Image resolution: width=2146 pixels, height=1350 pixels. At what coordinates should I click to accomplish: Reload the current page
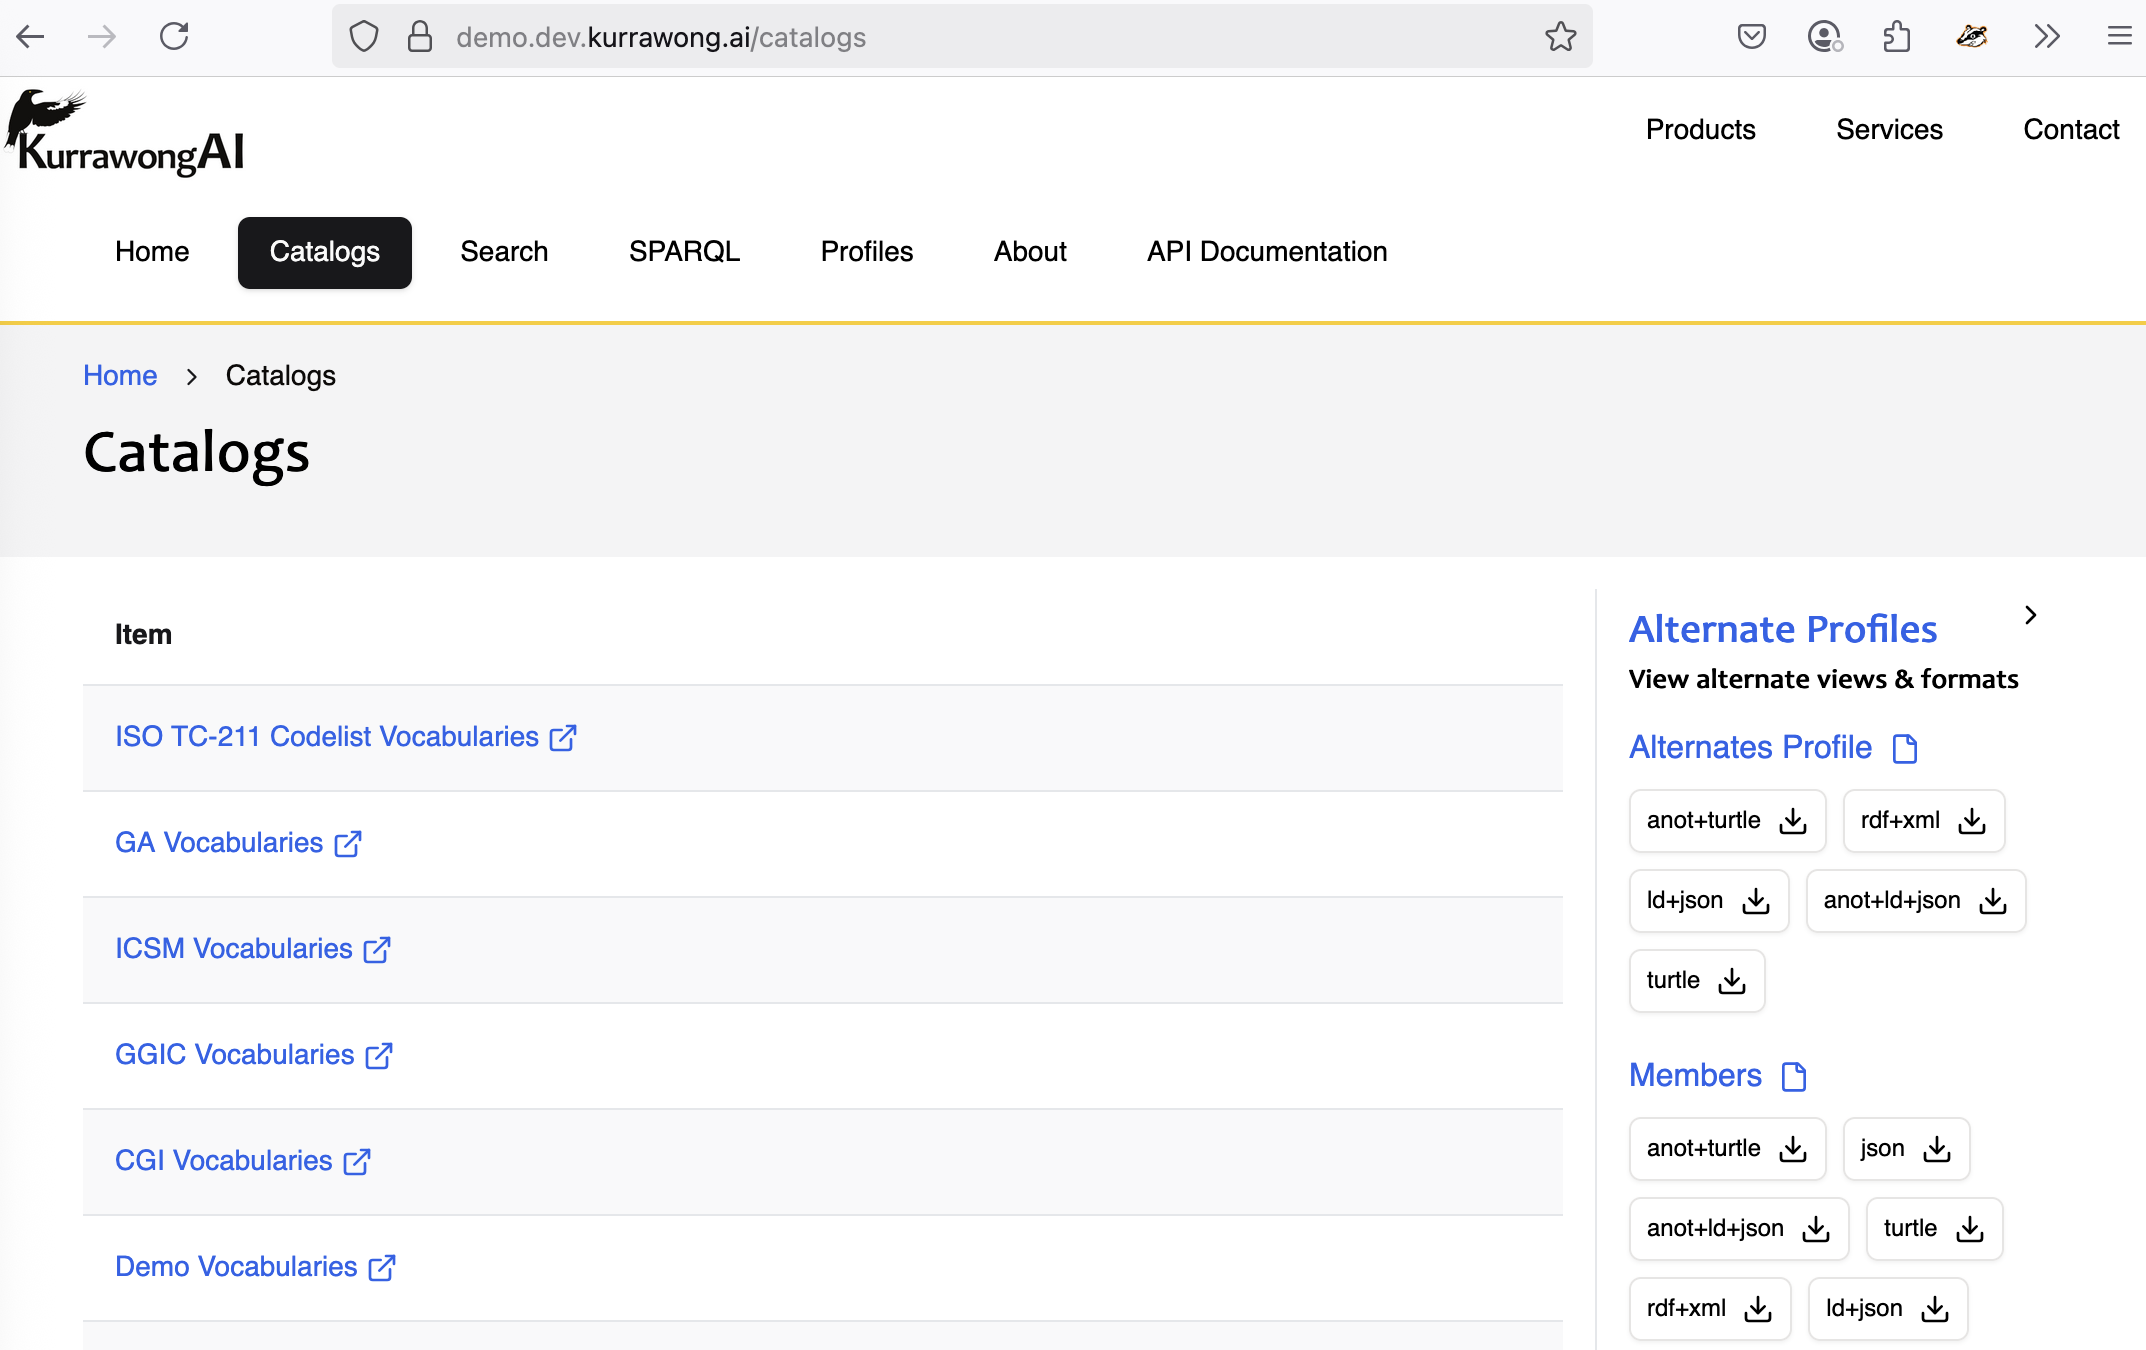point(174,37)
